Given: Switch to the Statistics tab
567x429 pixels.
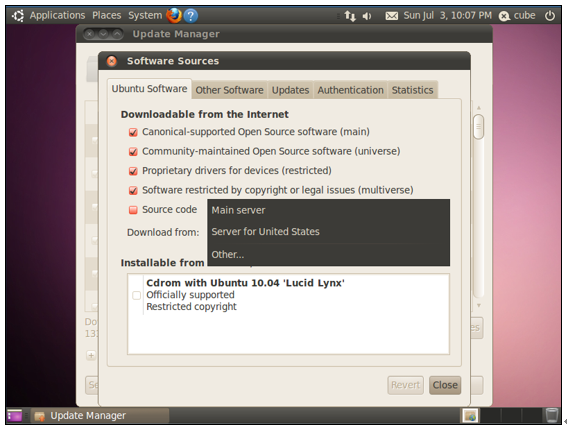Looking at the screenshot, I should tap(412, 90).
